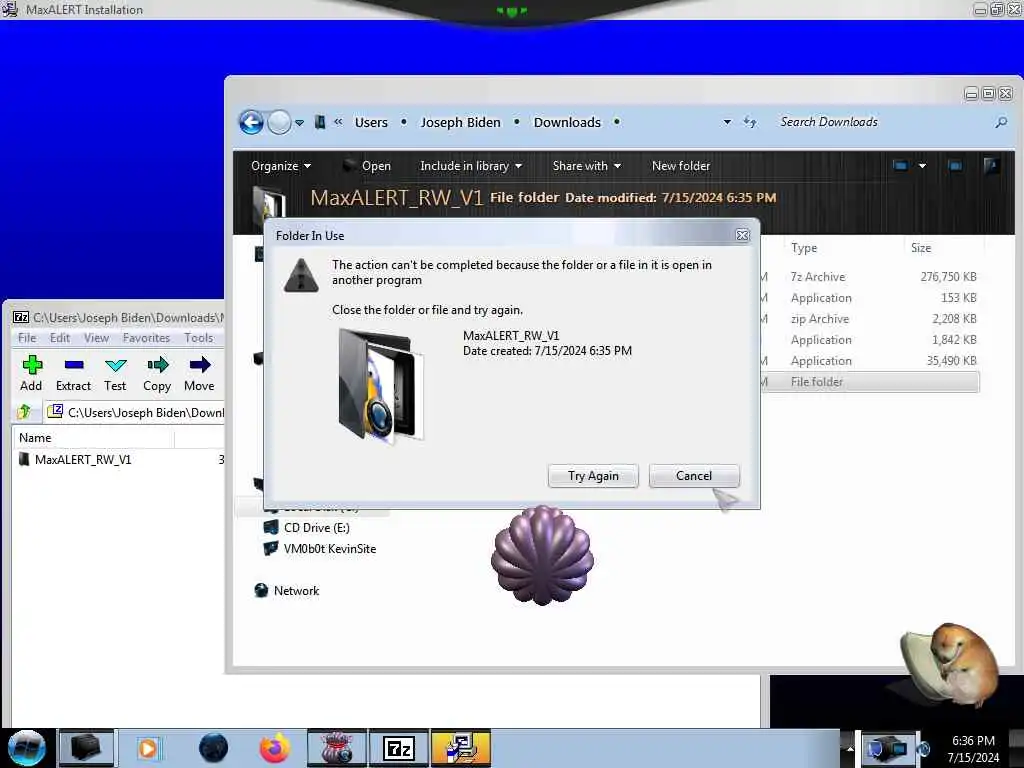Click Open in Explorer toolbar
The image size is (1024, 768).
[368, 166]
